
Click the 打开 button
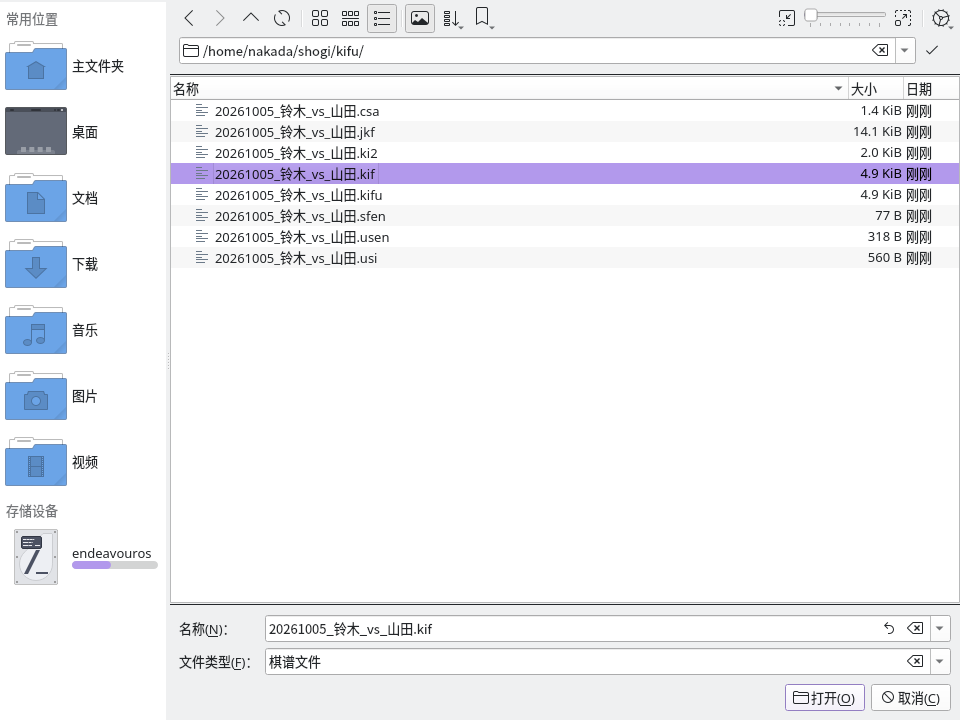point(825,697)
